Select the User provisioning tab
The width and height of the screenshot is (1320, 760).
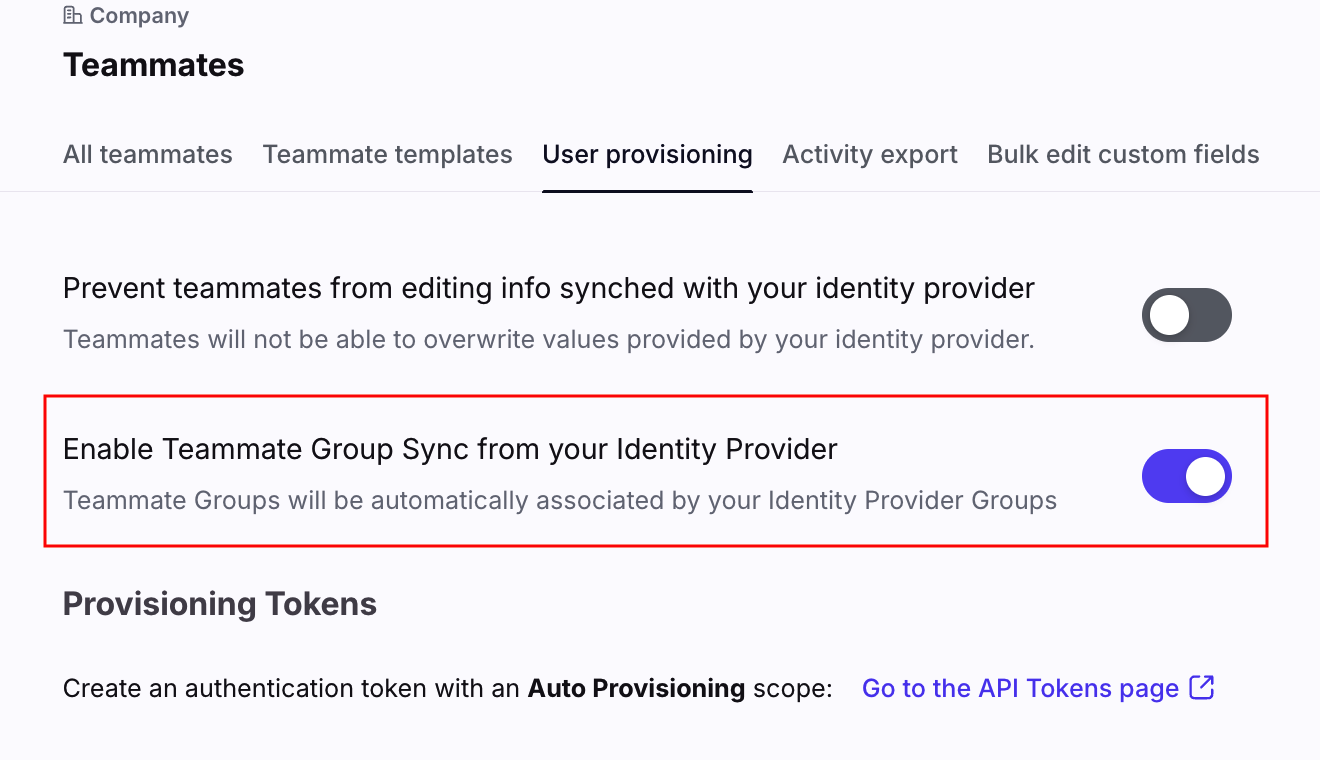pyautogui.click(x=647, y=155)
